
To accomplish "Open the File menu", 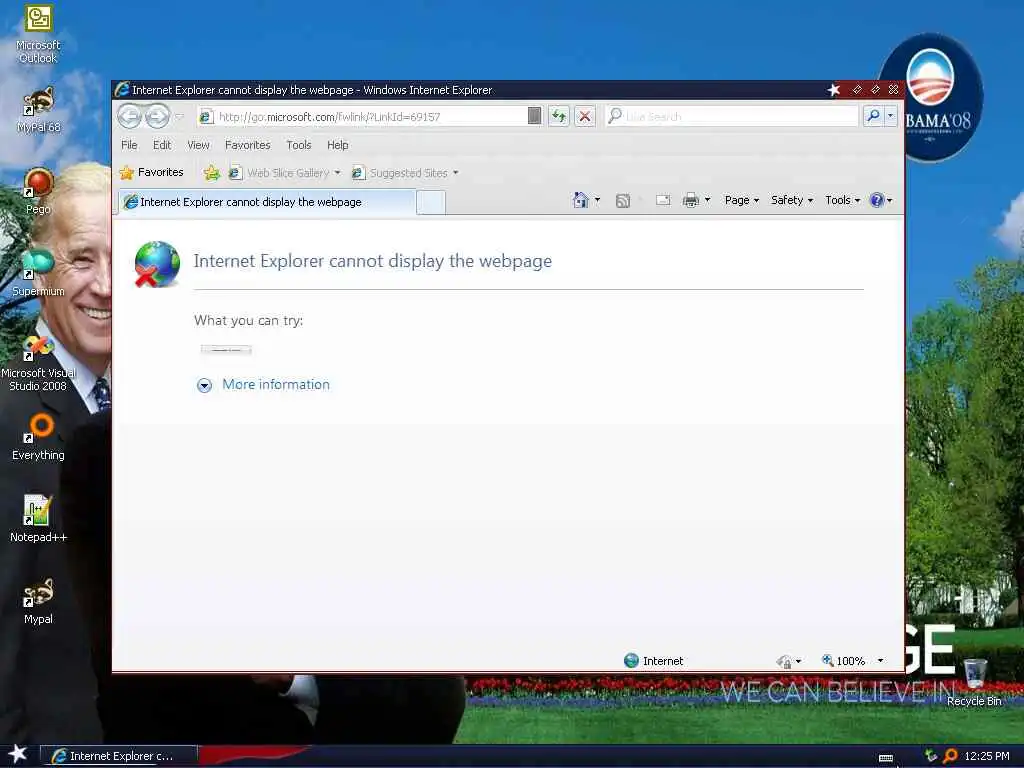I will pos(129,145).
